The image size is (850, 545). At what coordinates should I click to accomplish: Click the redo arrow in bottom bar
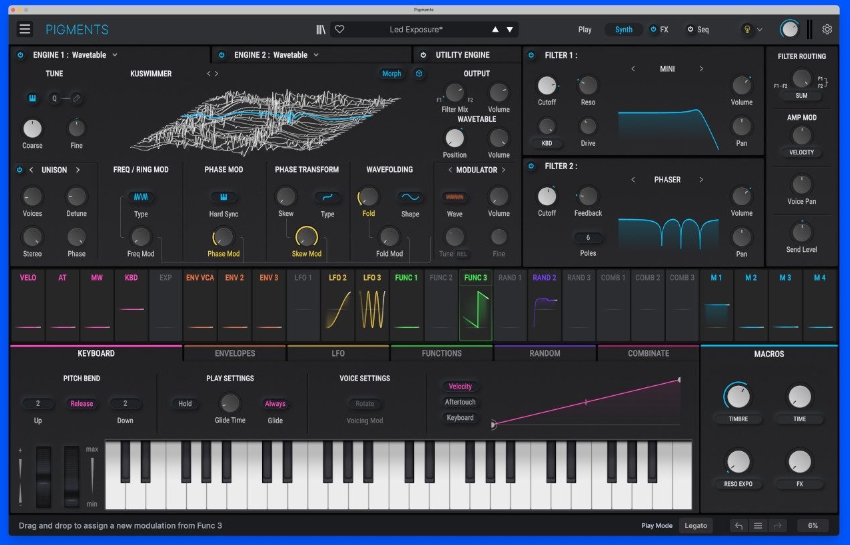(777, 525)
